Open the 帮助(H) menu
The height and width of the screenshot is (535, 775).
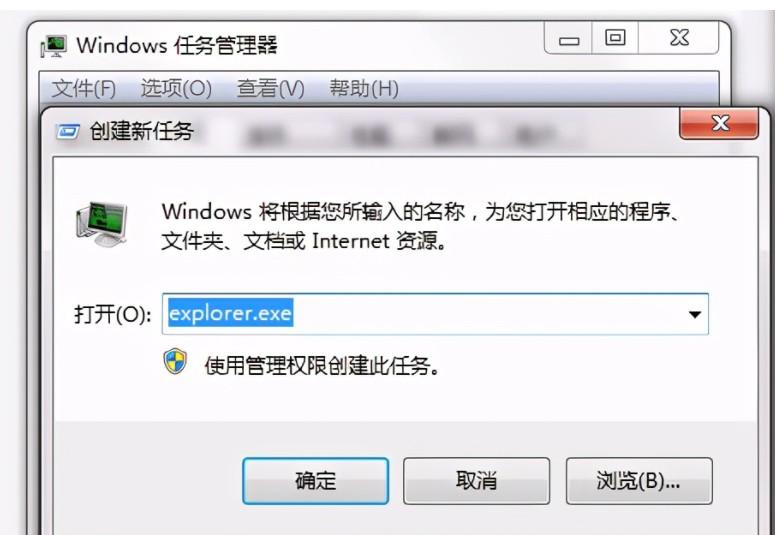click(364, 89)
